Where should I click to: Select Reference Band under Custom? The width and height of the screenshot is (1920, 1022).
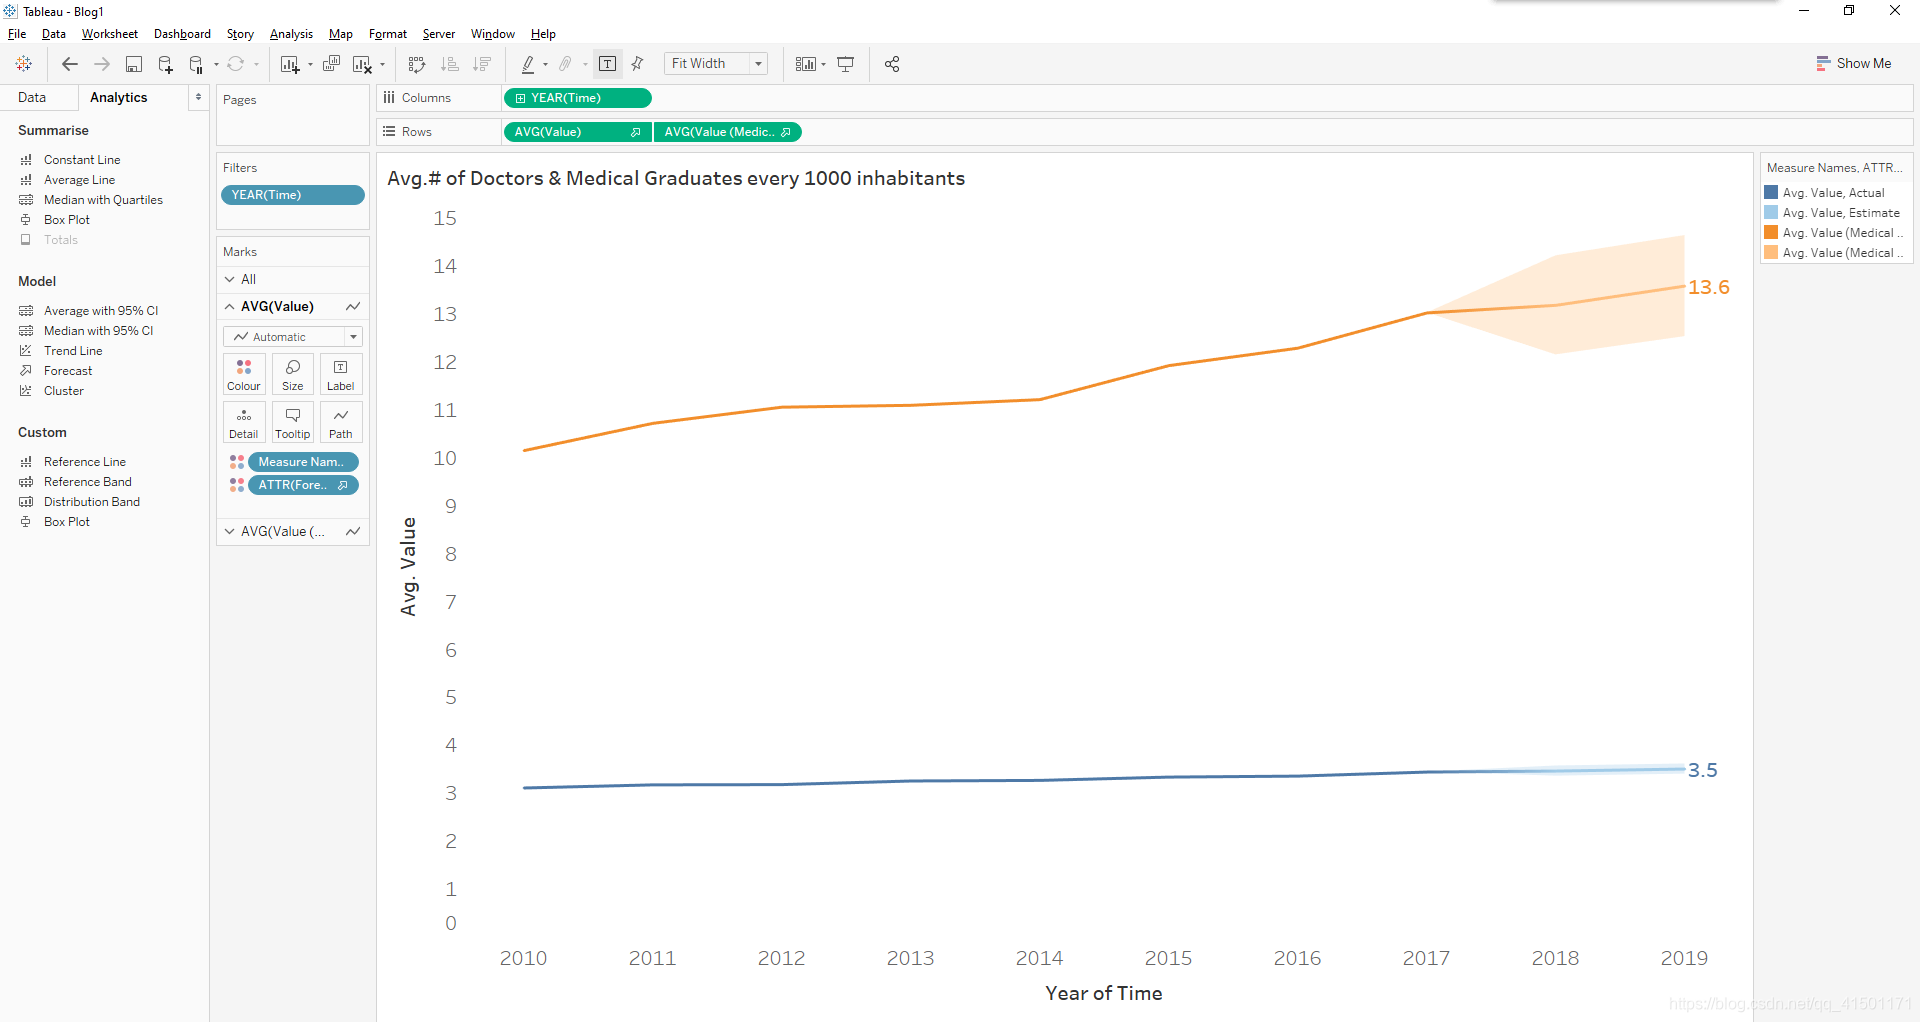88,482
